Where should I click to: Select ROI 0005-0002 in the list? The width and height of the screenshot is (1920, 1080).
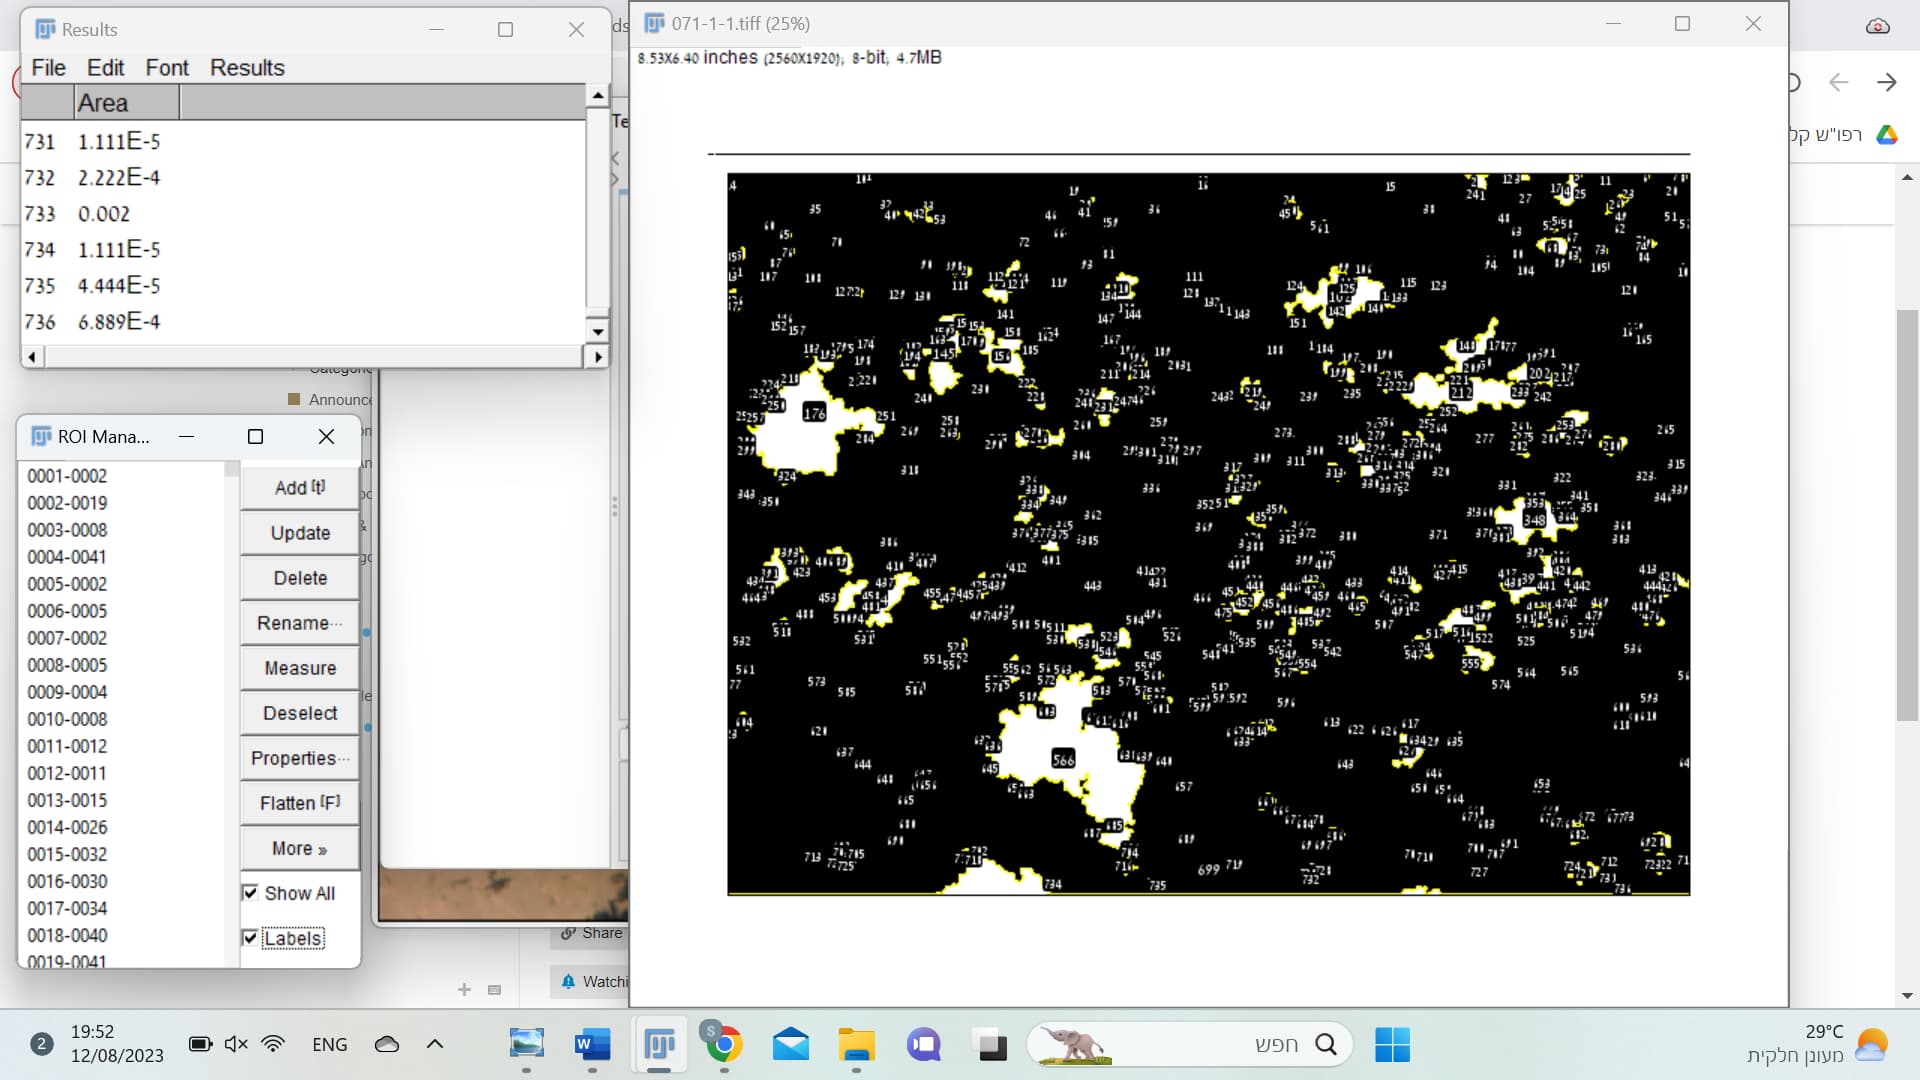click(x=67, y=583)
